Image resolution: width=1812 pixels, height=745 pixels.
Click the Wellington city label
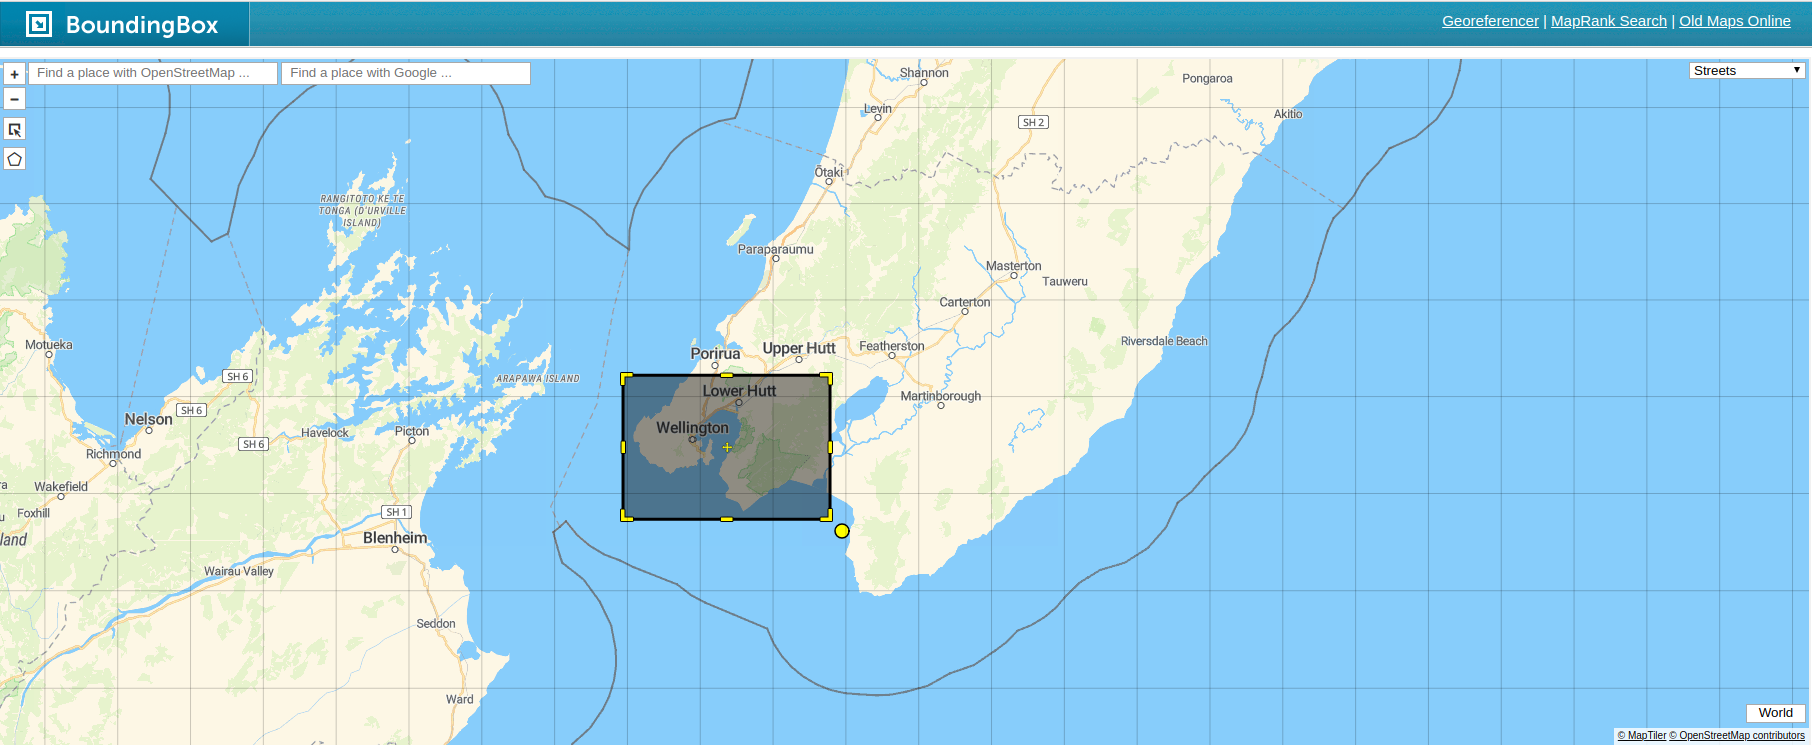pos(692,428)
